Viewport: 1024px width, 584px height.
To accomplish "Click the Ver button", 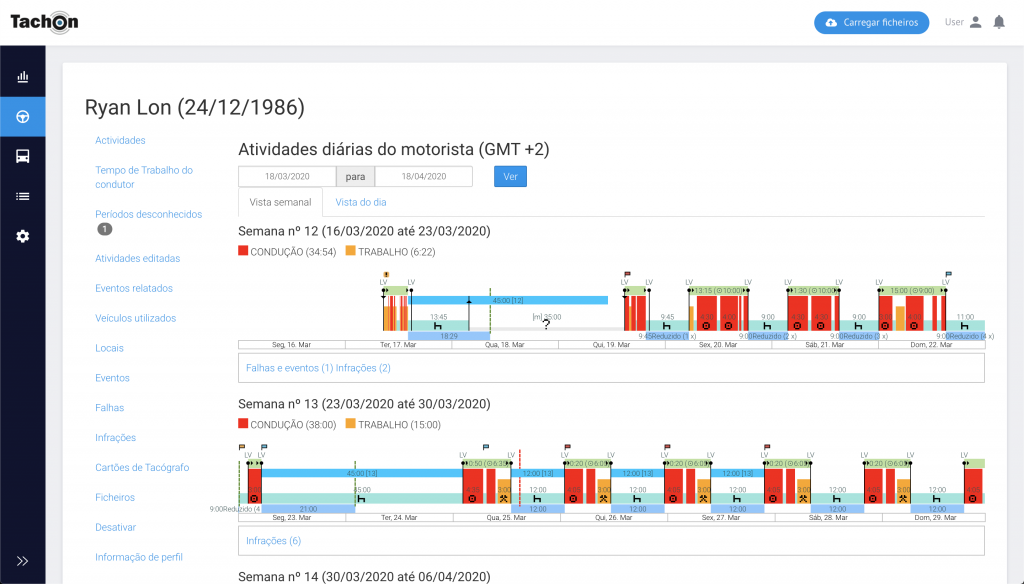I will coord(510,176).
